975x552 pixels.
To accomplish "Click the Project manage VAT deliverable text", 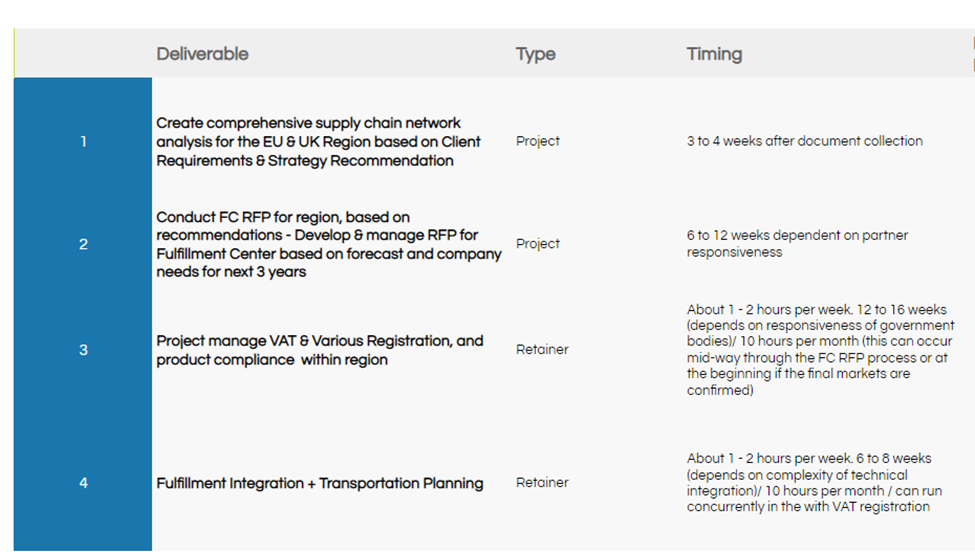I will click(x=319, y=350).
